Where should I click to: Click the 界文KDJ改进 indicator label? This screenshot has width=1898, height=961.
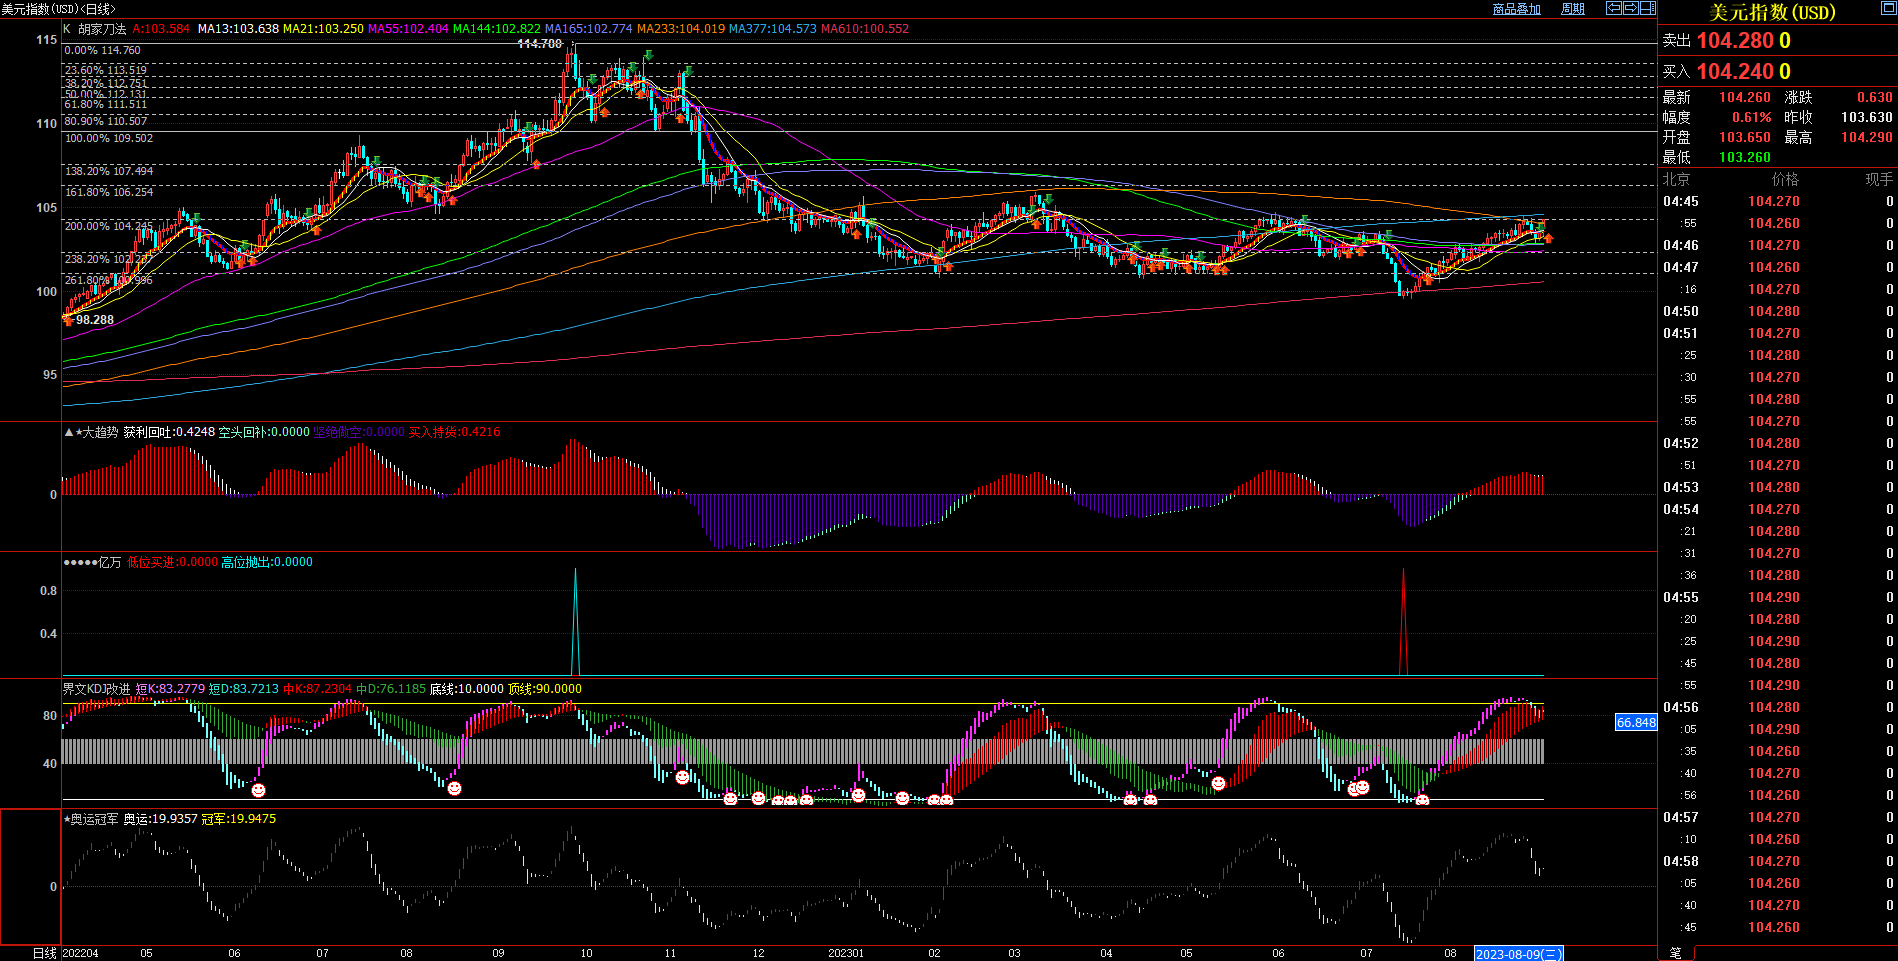(96, 689)
